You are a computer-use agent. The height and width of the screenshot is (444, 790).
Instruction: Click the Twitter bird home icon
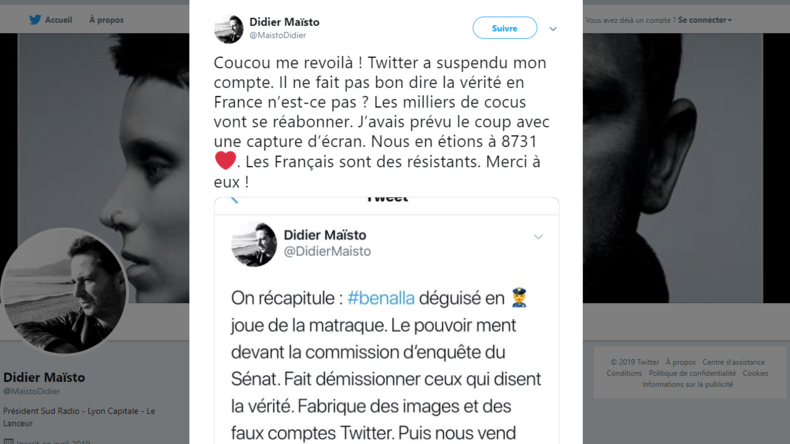coord(35,19)
